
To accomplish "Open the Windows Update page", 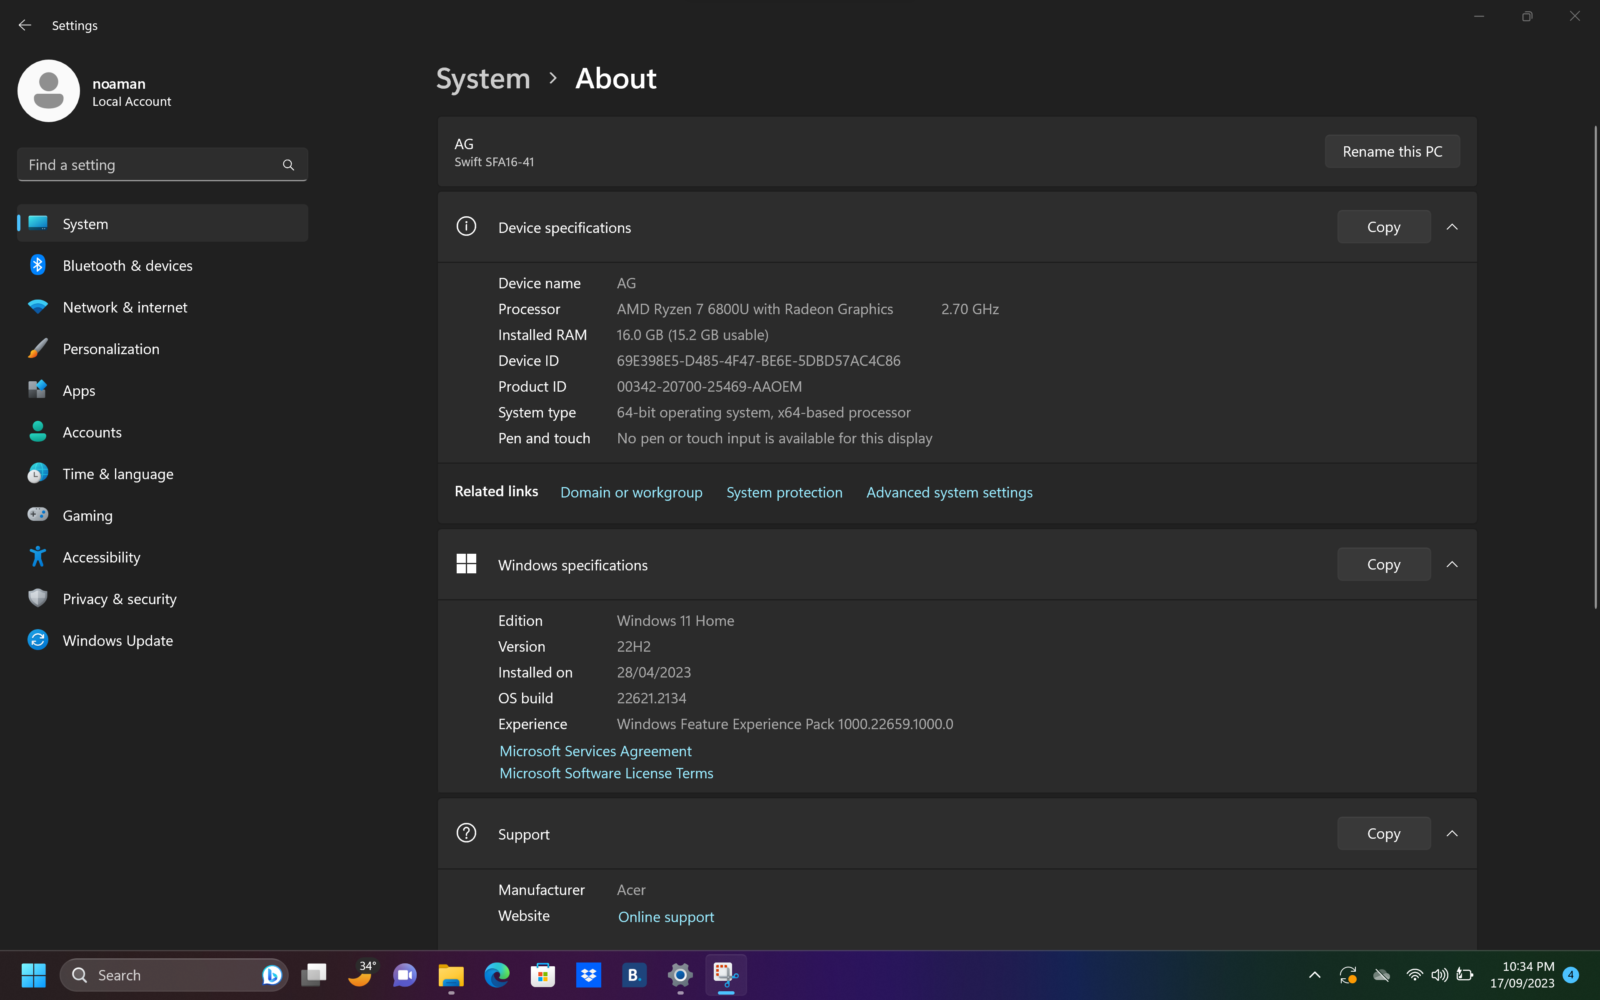I will [163, 640].
